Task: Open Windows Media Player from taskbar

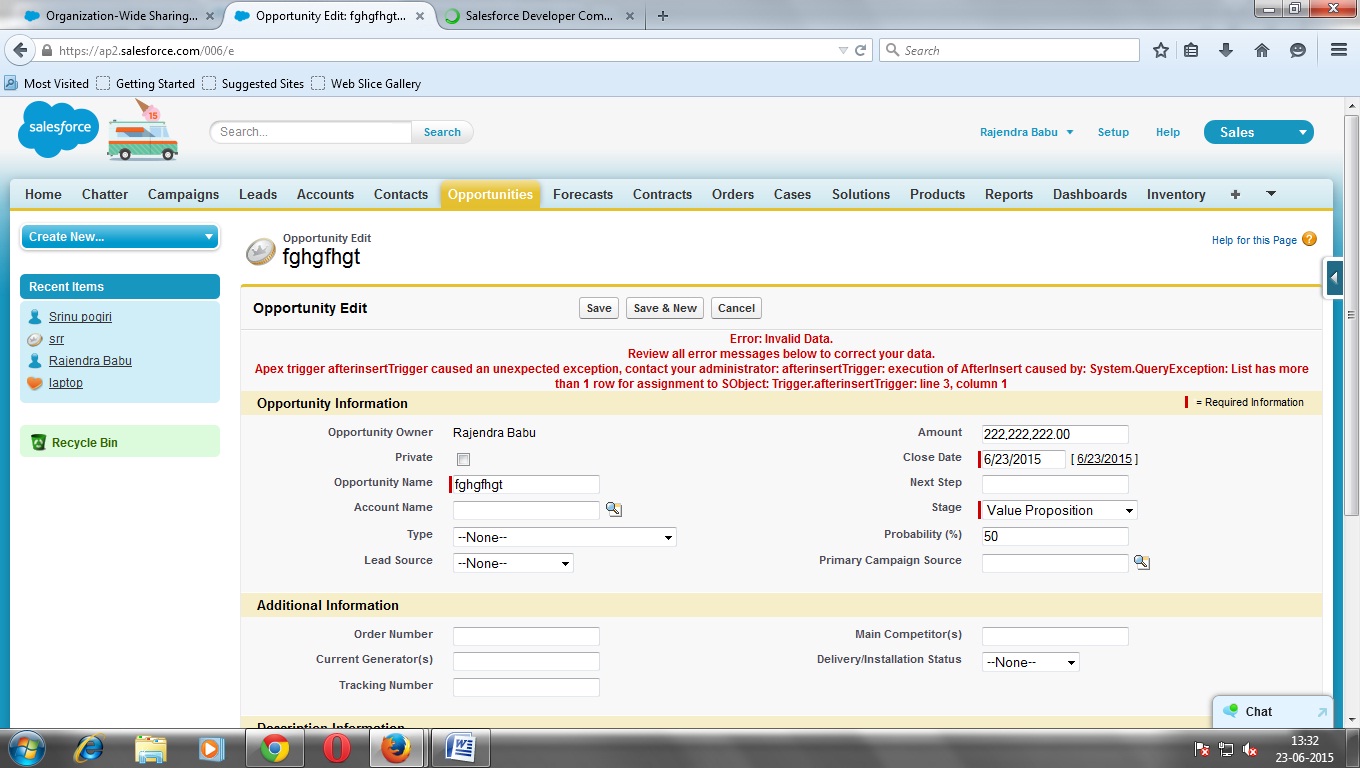Action: click(211, 748)
